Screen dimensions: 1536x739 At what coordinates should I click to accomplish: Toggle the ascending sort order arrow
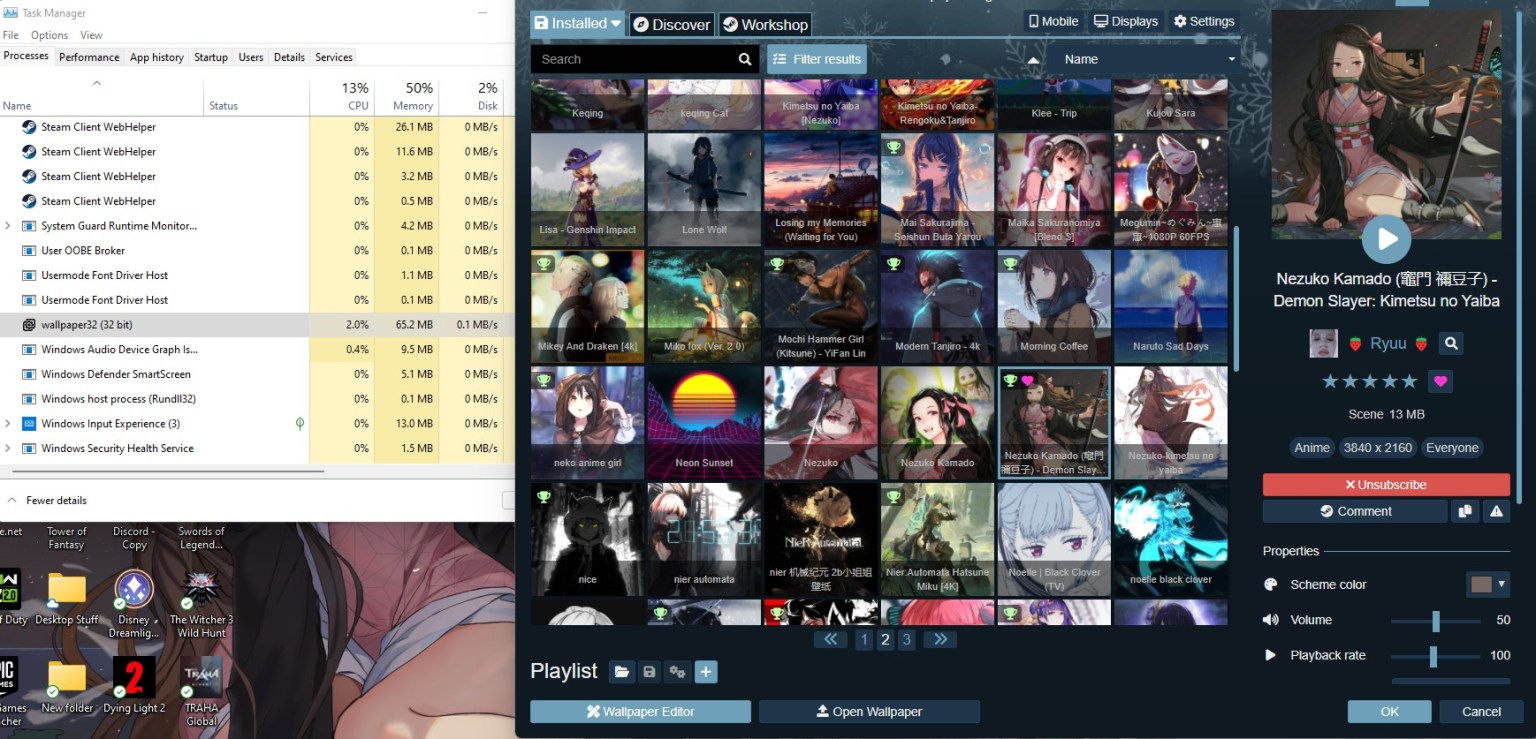pos(1033,59)
